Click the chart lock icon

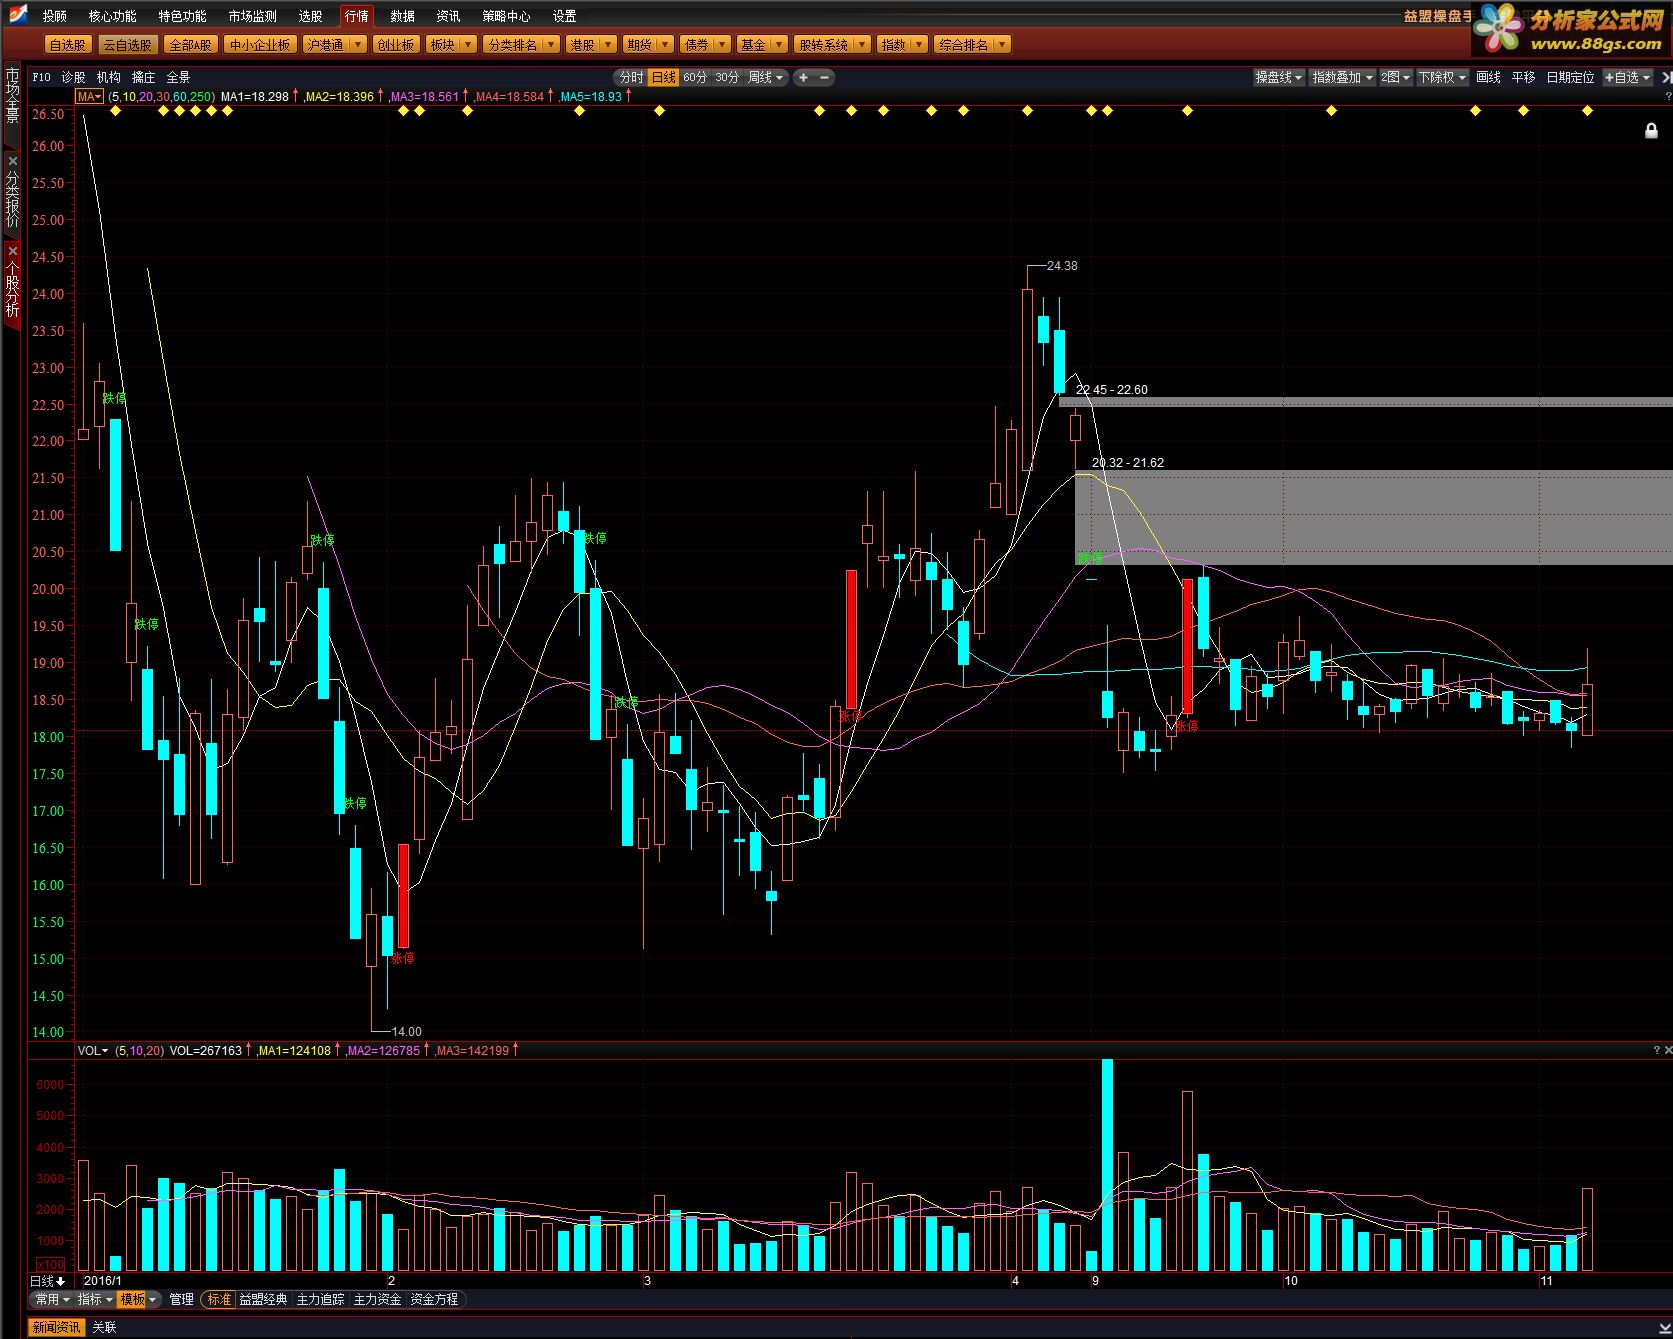click(1651, 131)
